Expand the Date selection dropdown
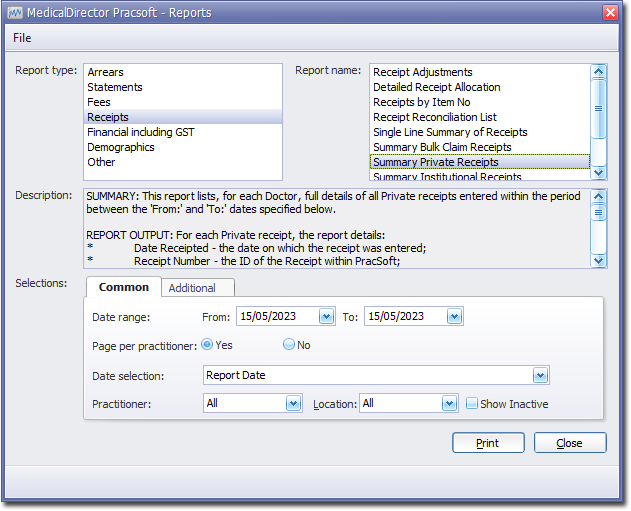Screen dimensions: 631x511 [540, 376]
